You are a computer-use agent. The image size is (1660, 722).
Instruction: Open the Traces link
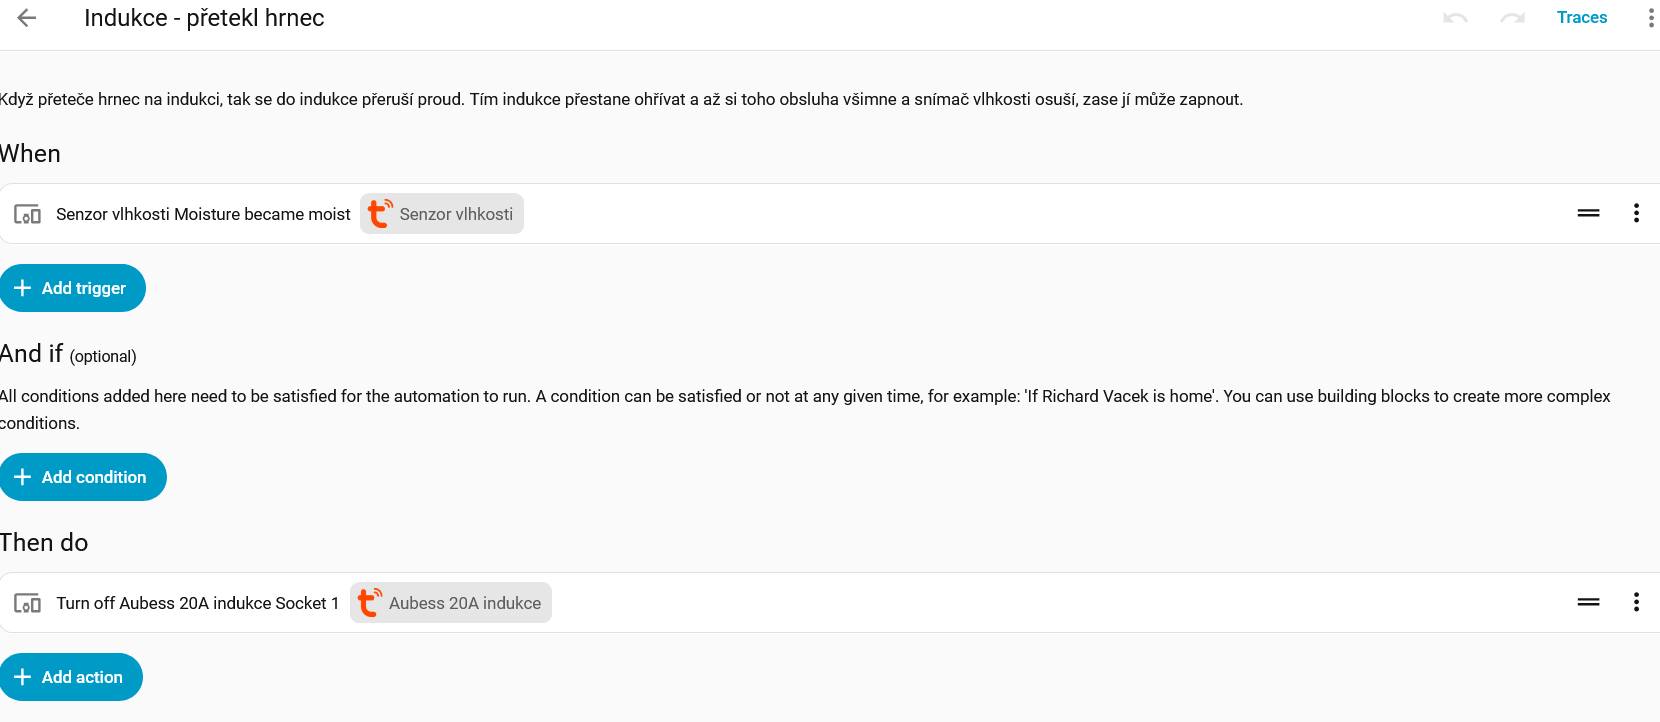click(x=1581, y=18)
